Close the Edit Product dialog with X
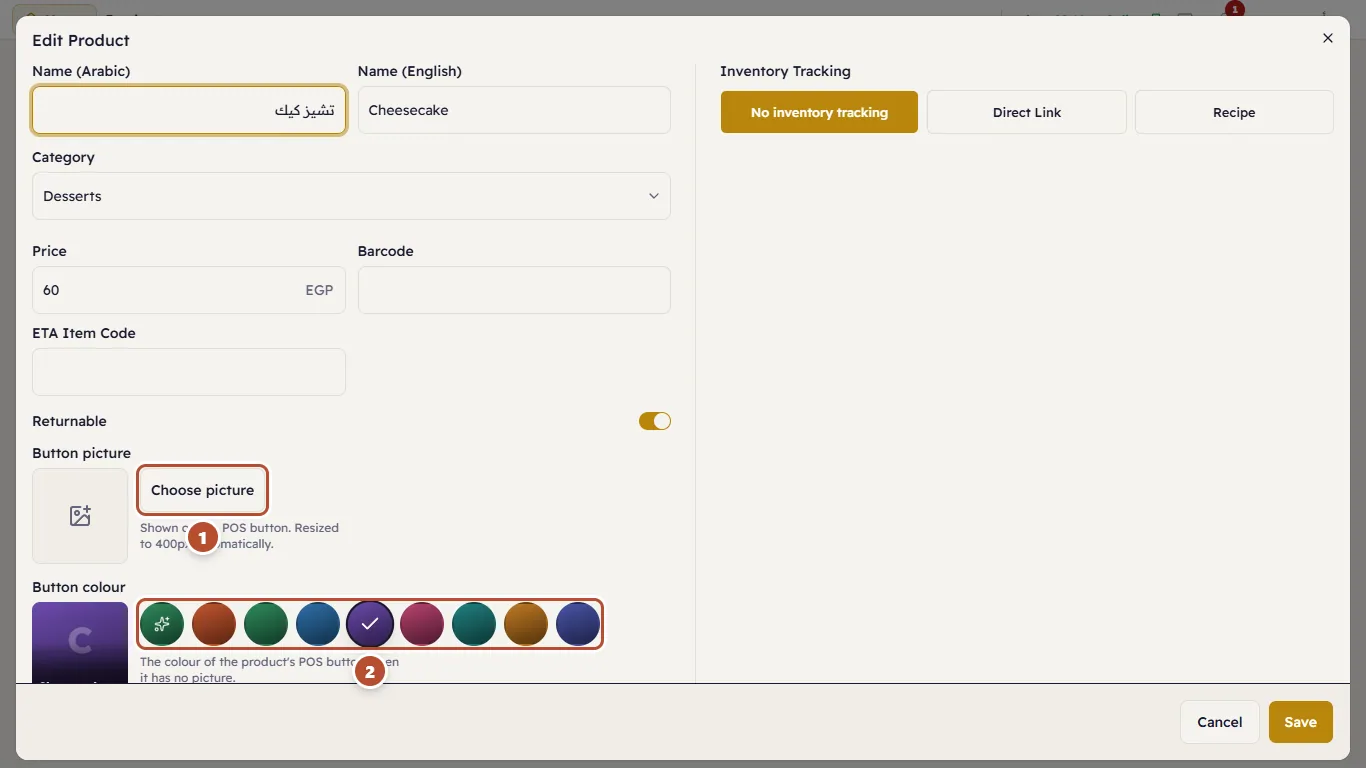Image resolution: width=1366 pixels, height=768 pixels. [x=1328, y=38]
